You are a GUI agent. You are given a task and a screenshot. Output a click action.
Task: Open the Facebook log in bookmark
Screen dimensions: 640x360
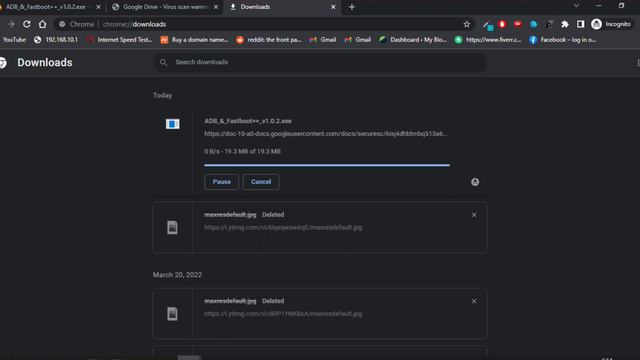point(563,40)
